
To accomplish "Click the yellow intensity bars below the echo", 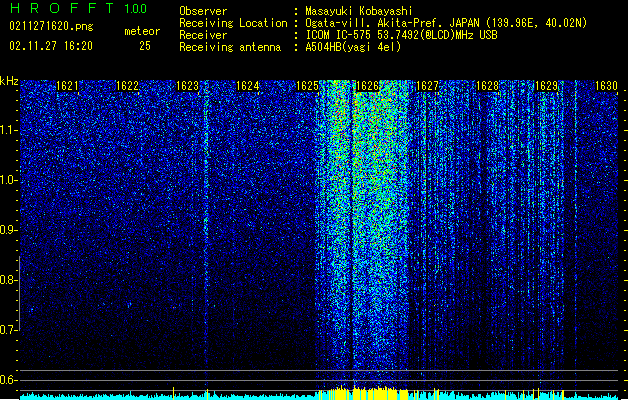I will pos(363,393).
